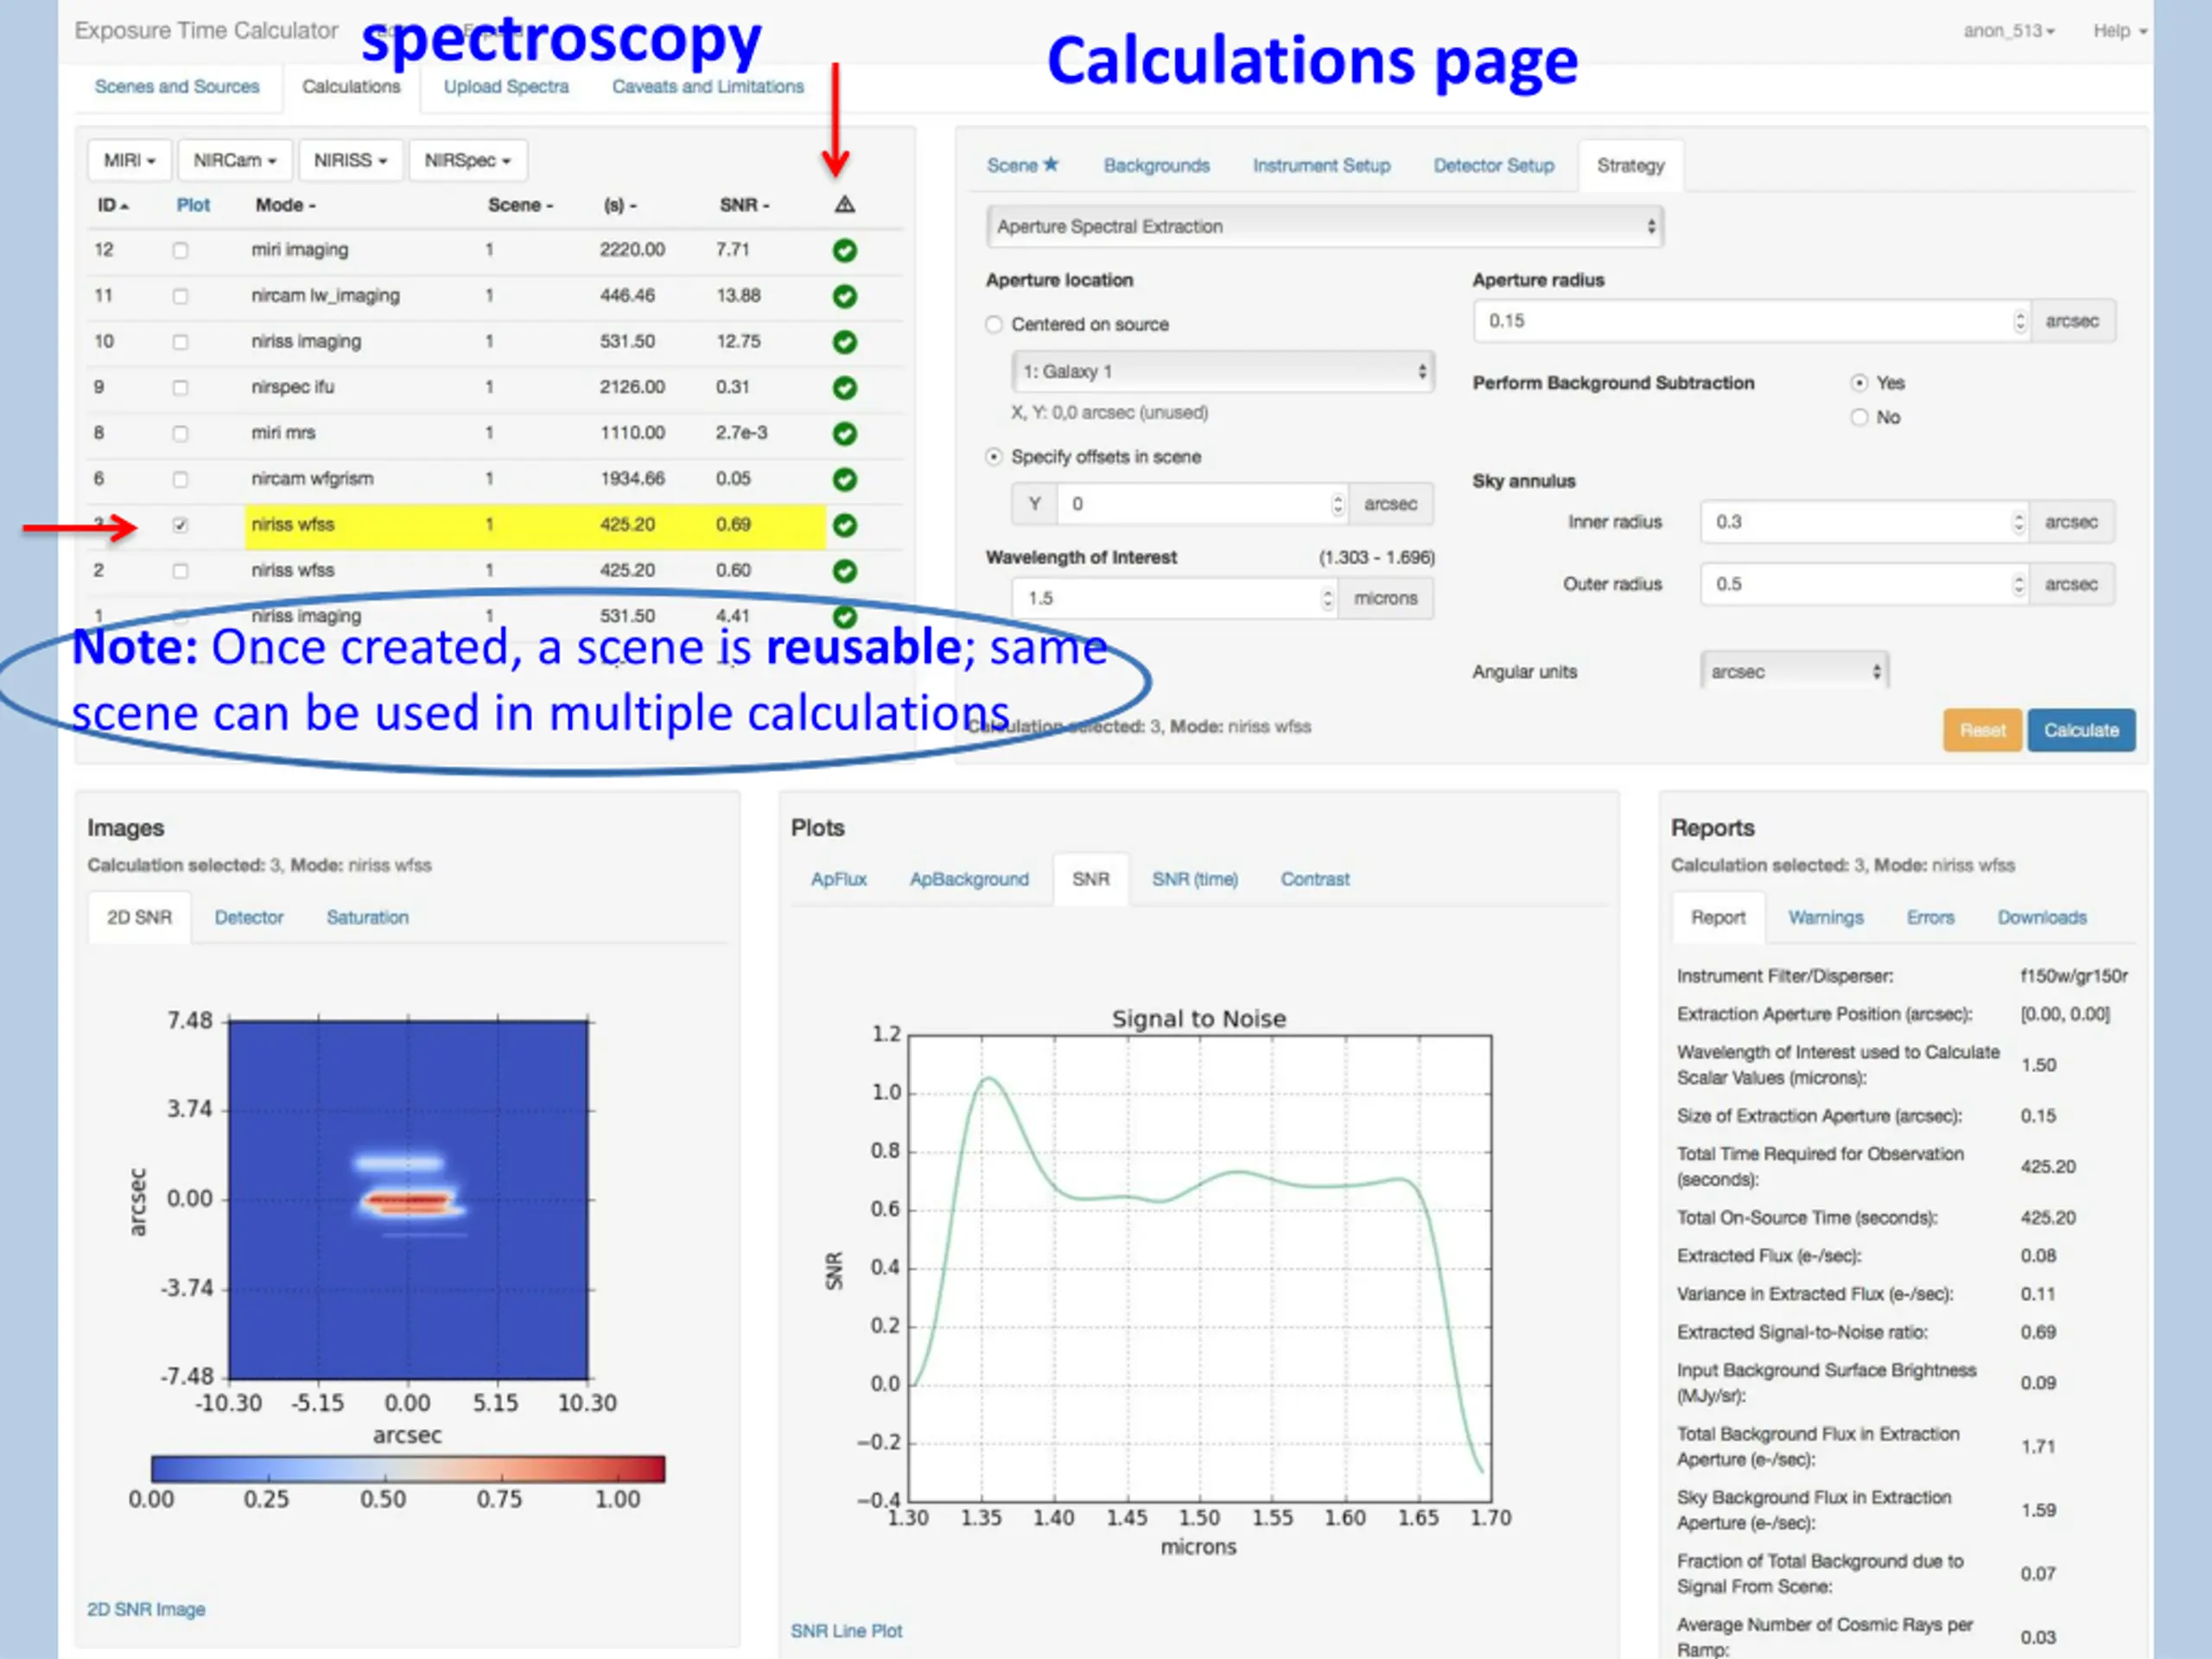Screen dimensions: 2212x1659
Task: Click warning triangle column header icon
Action: click(x=844, y=205)
